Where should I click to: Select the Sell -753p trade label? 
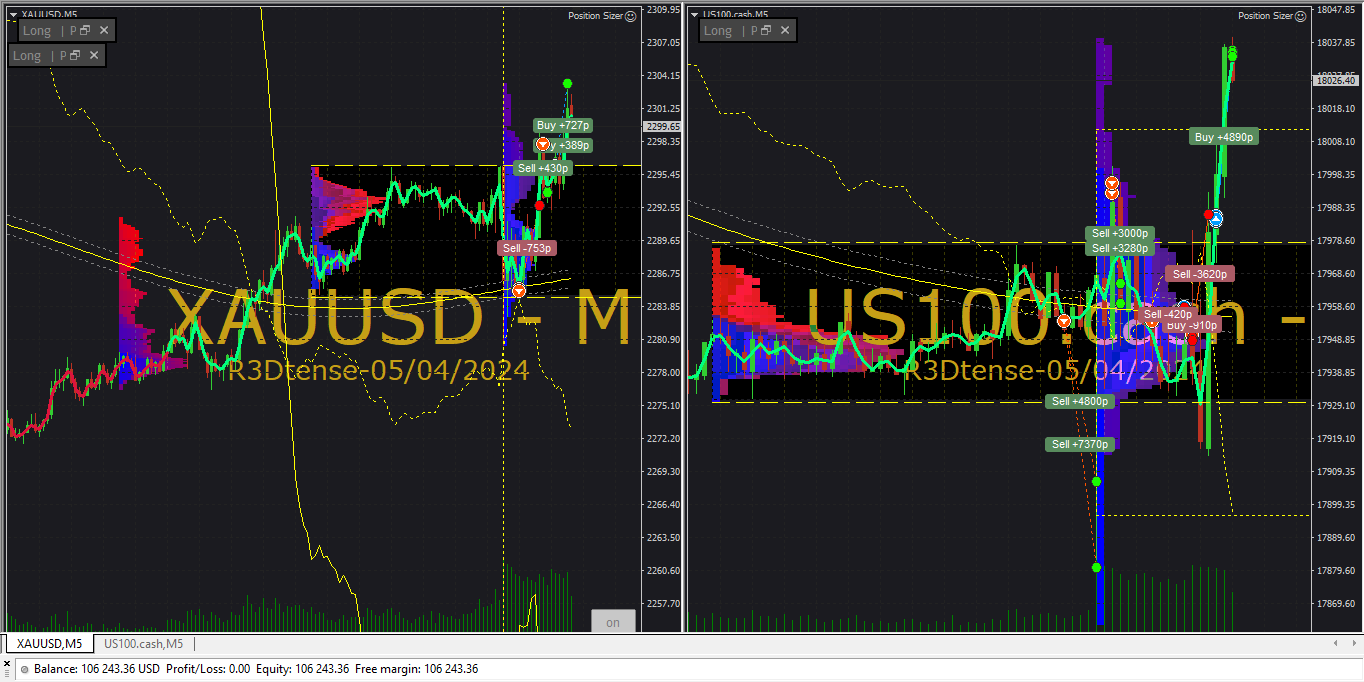[528, 248]
